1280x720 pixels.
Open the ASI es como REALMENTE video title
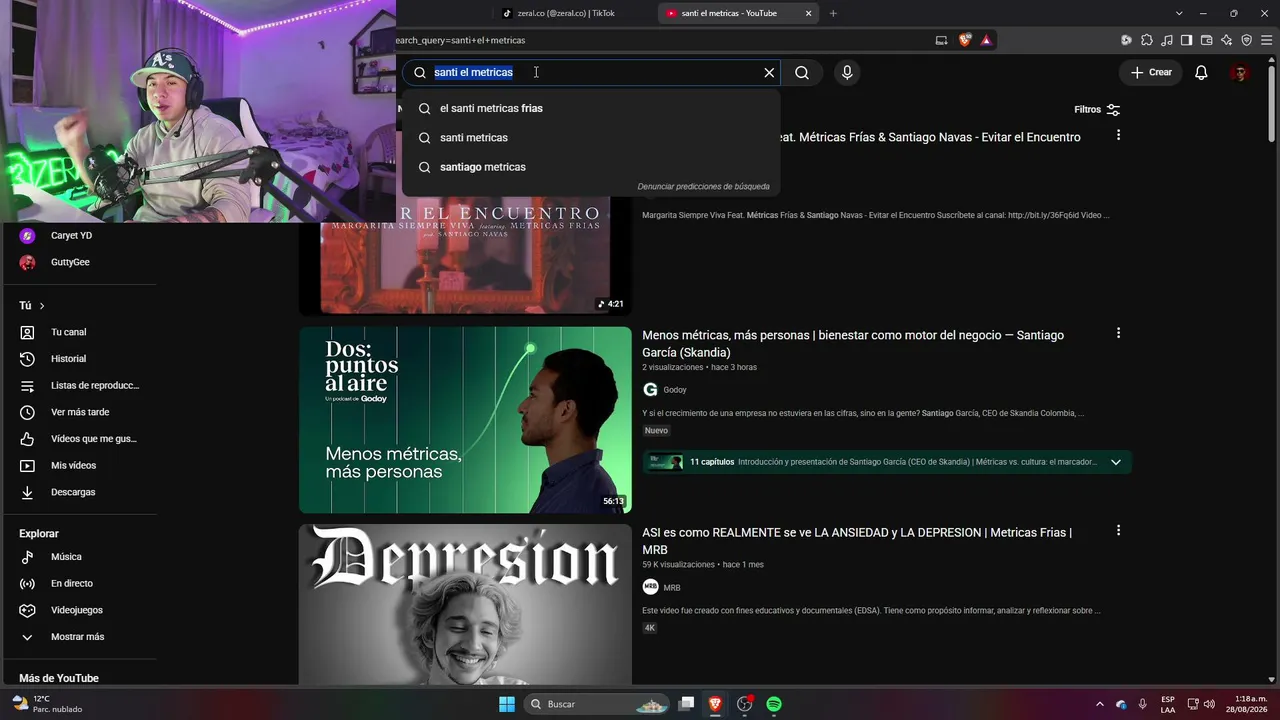click(x=857, y=541)
